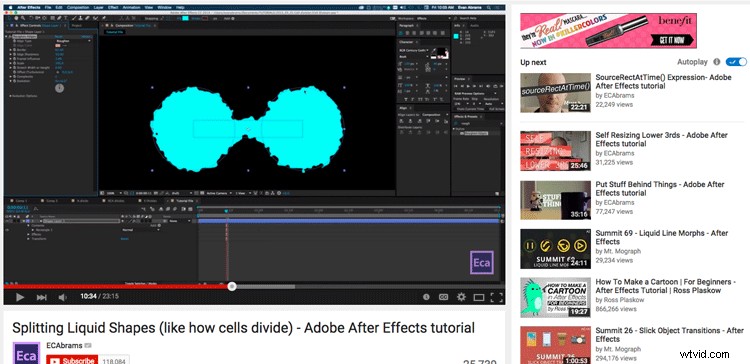Expand Rectangle 1 in timeline
Viewport: 750px width, 364px height.
click(x=33, y=230)
